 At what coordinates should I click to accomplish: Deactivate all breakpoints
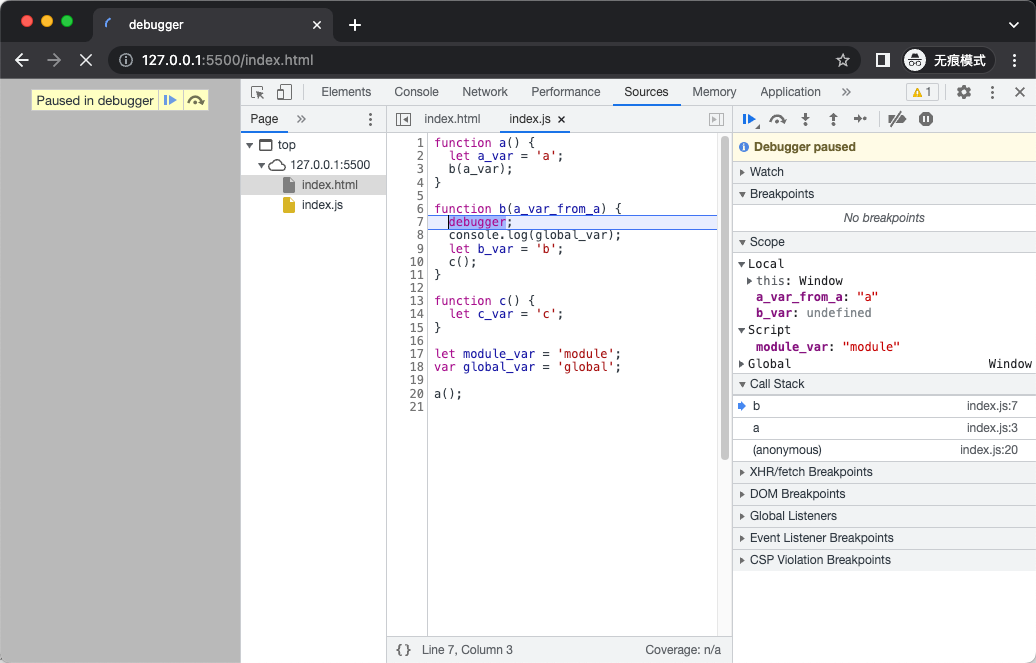(x=897, y=120)
